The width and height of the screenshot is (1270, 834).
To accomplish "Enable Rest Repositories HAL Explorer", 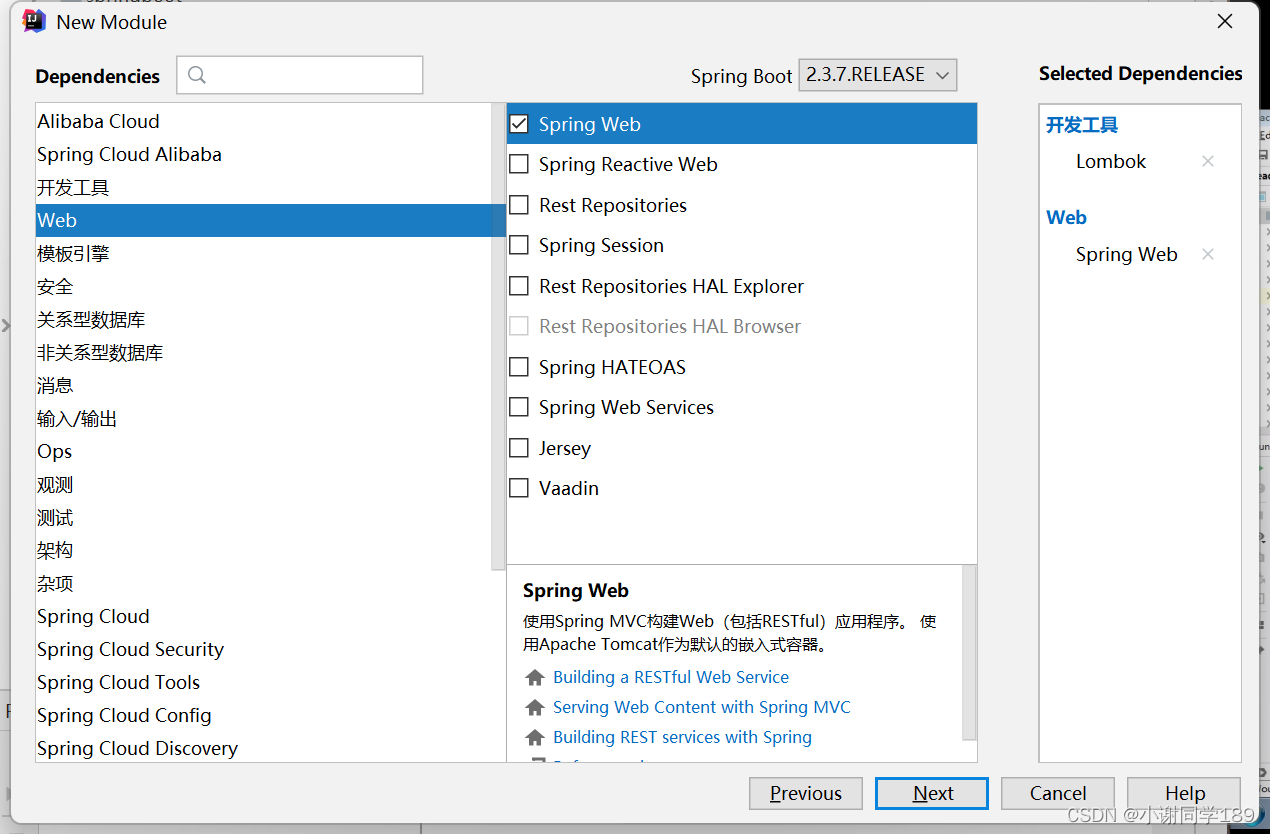I will (519, 286).
